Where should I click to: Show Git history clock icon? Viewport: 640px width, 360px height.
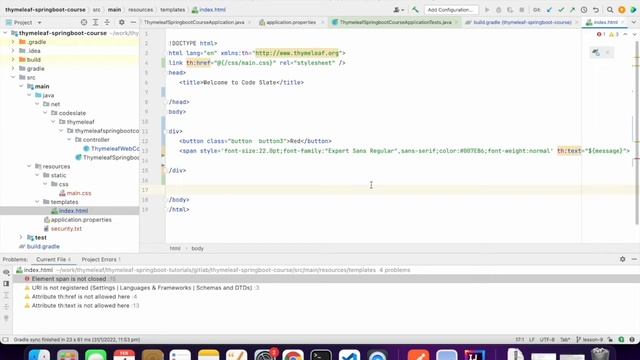(584, 10)
